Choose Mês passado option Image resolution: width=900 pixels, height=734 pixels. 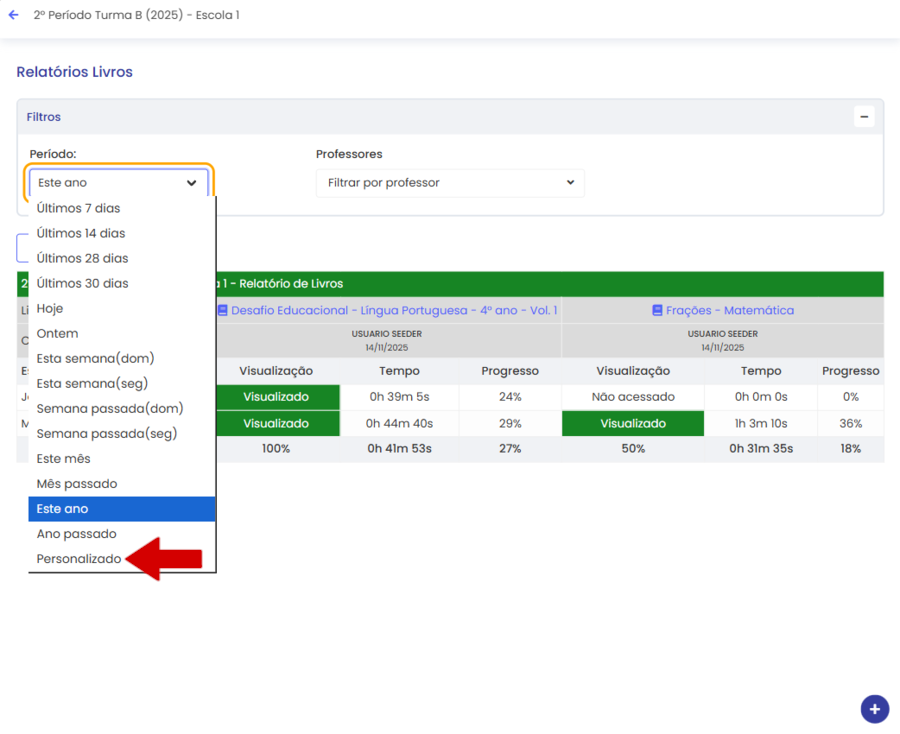point(77,484)
